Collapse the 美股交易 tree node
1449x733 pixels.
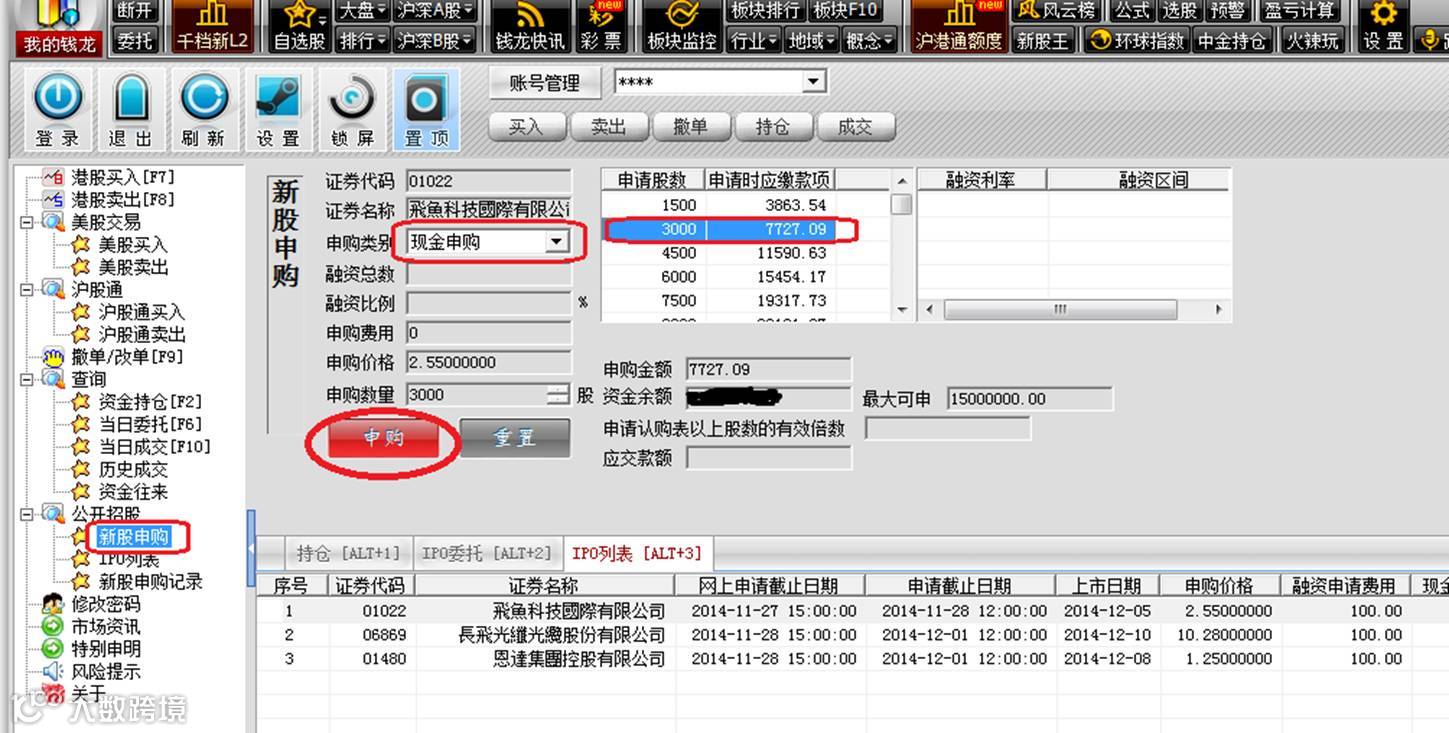pyautogui.click(x=27, y=222)
